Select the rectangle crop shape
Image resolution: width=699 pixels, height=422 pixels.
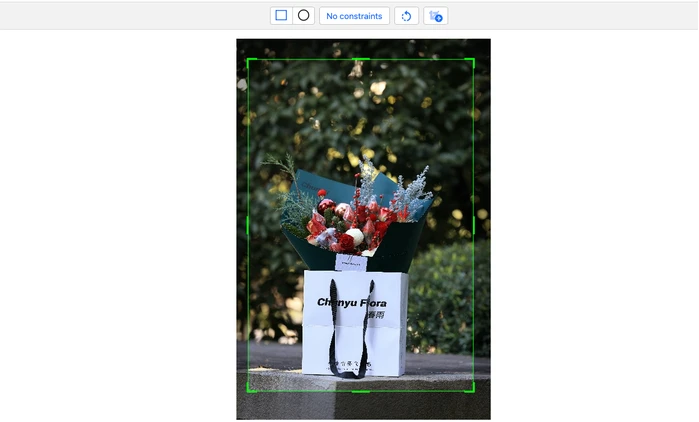(x=281, y=16)
